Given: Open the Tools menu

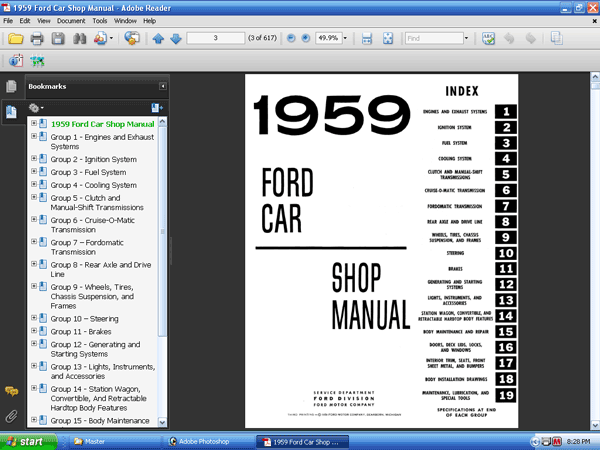Looking at the screenshot, I should click(99, 21).
